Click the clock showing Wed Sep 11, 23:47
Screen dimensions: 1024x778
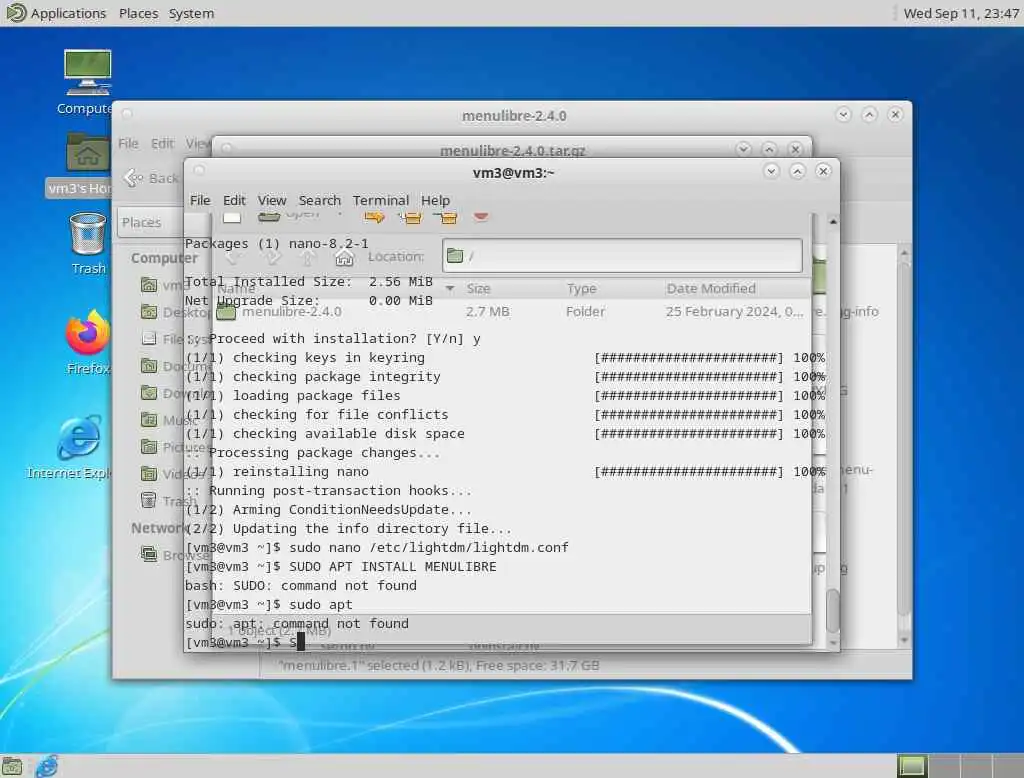pyautogui.click(x=961, y=13)
